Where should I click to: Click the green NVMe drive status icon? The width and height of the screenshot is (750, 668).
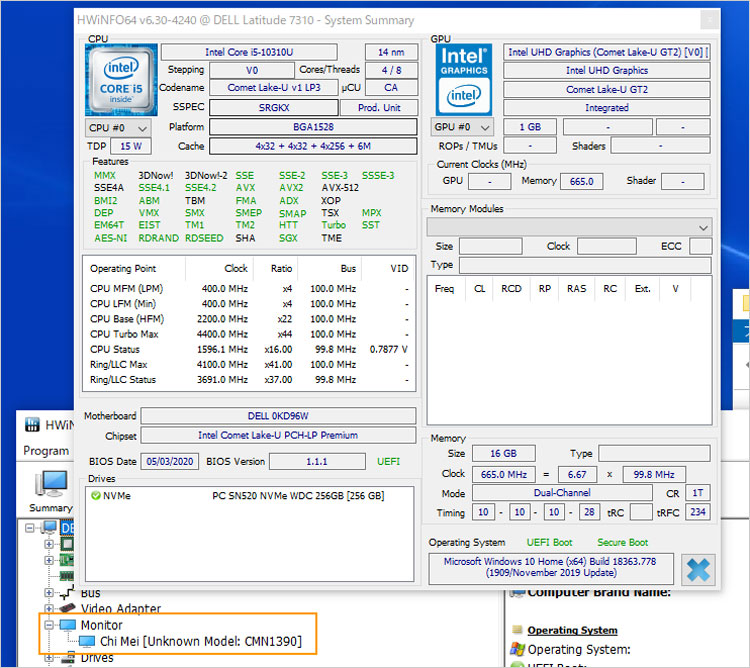(96, 495)
